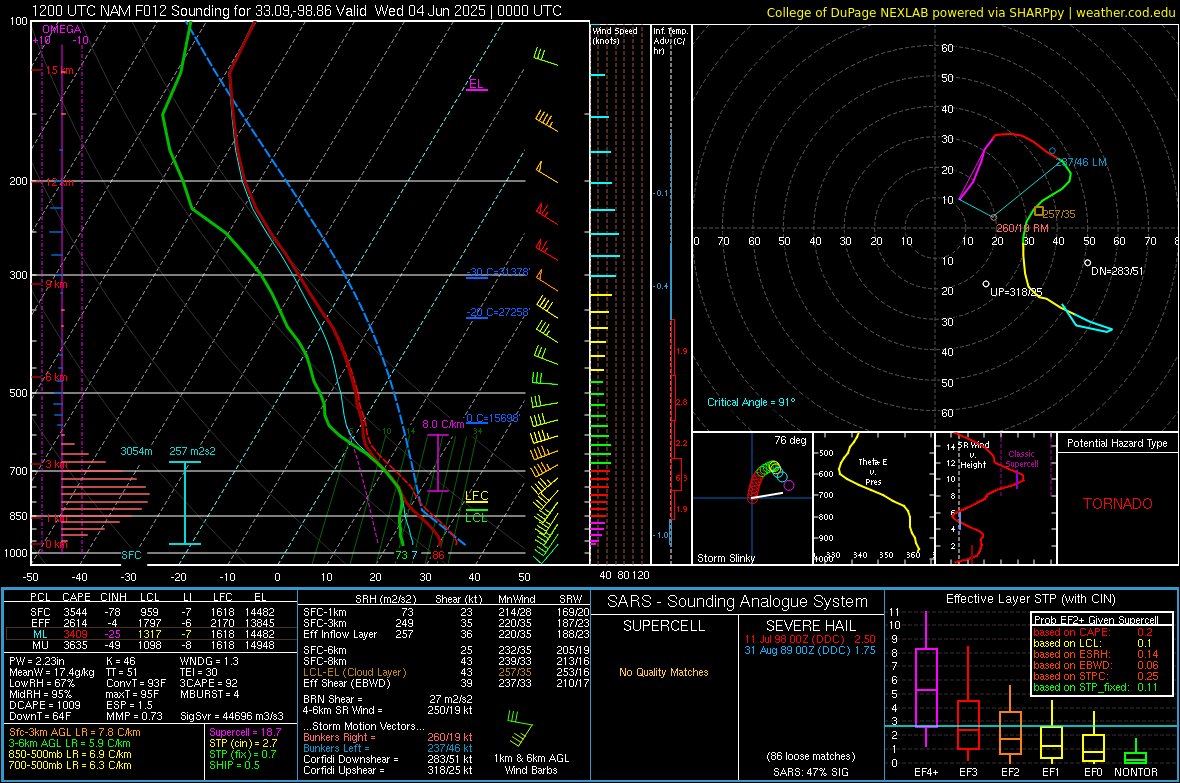Click the LCL-EL (Cloud Layer) row label
Image resolution: width=1180 pixels, height=783 pixels.
click(354, 672)
